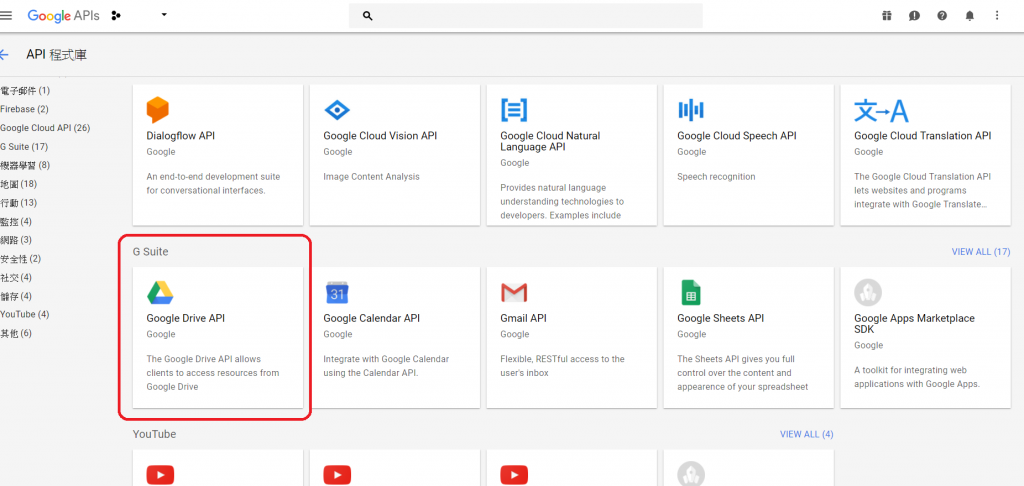Filter by 監控 (4) category
The height and width of the screenshot is (486, 1024).
click(x=16, y=221)
